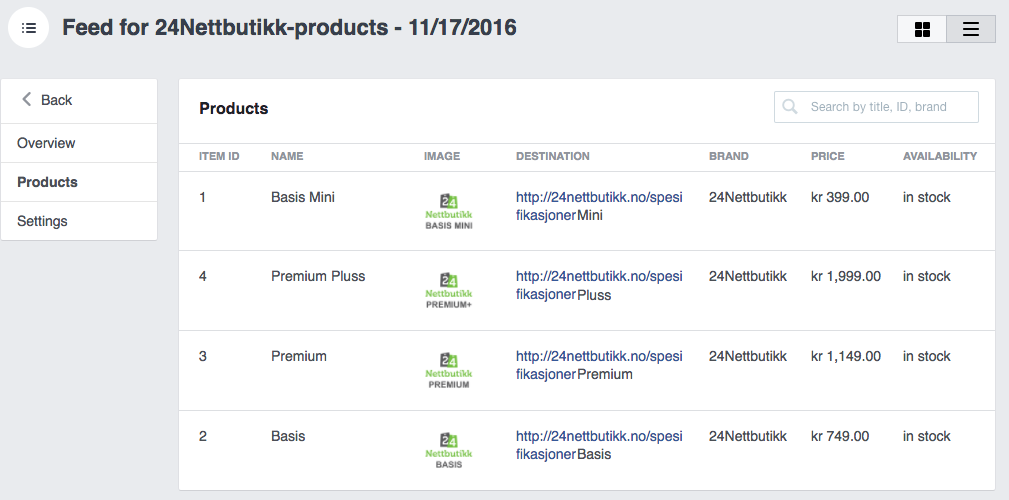Follow the Premium Pluss destination link

(599, 285)
